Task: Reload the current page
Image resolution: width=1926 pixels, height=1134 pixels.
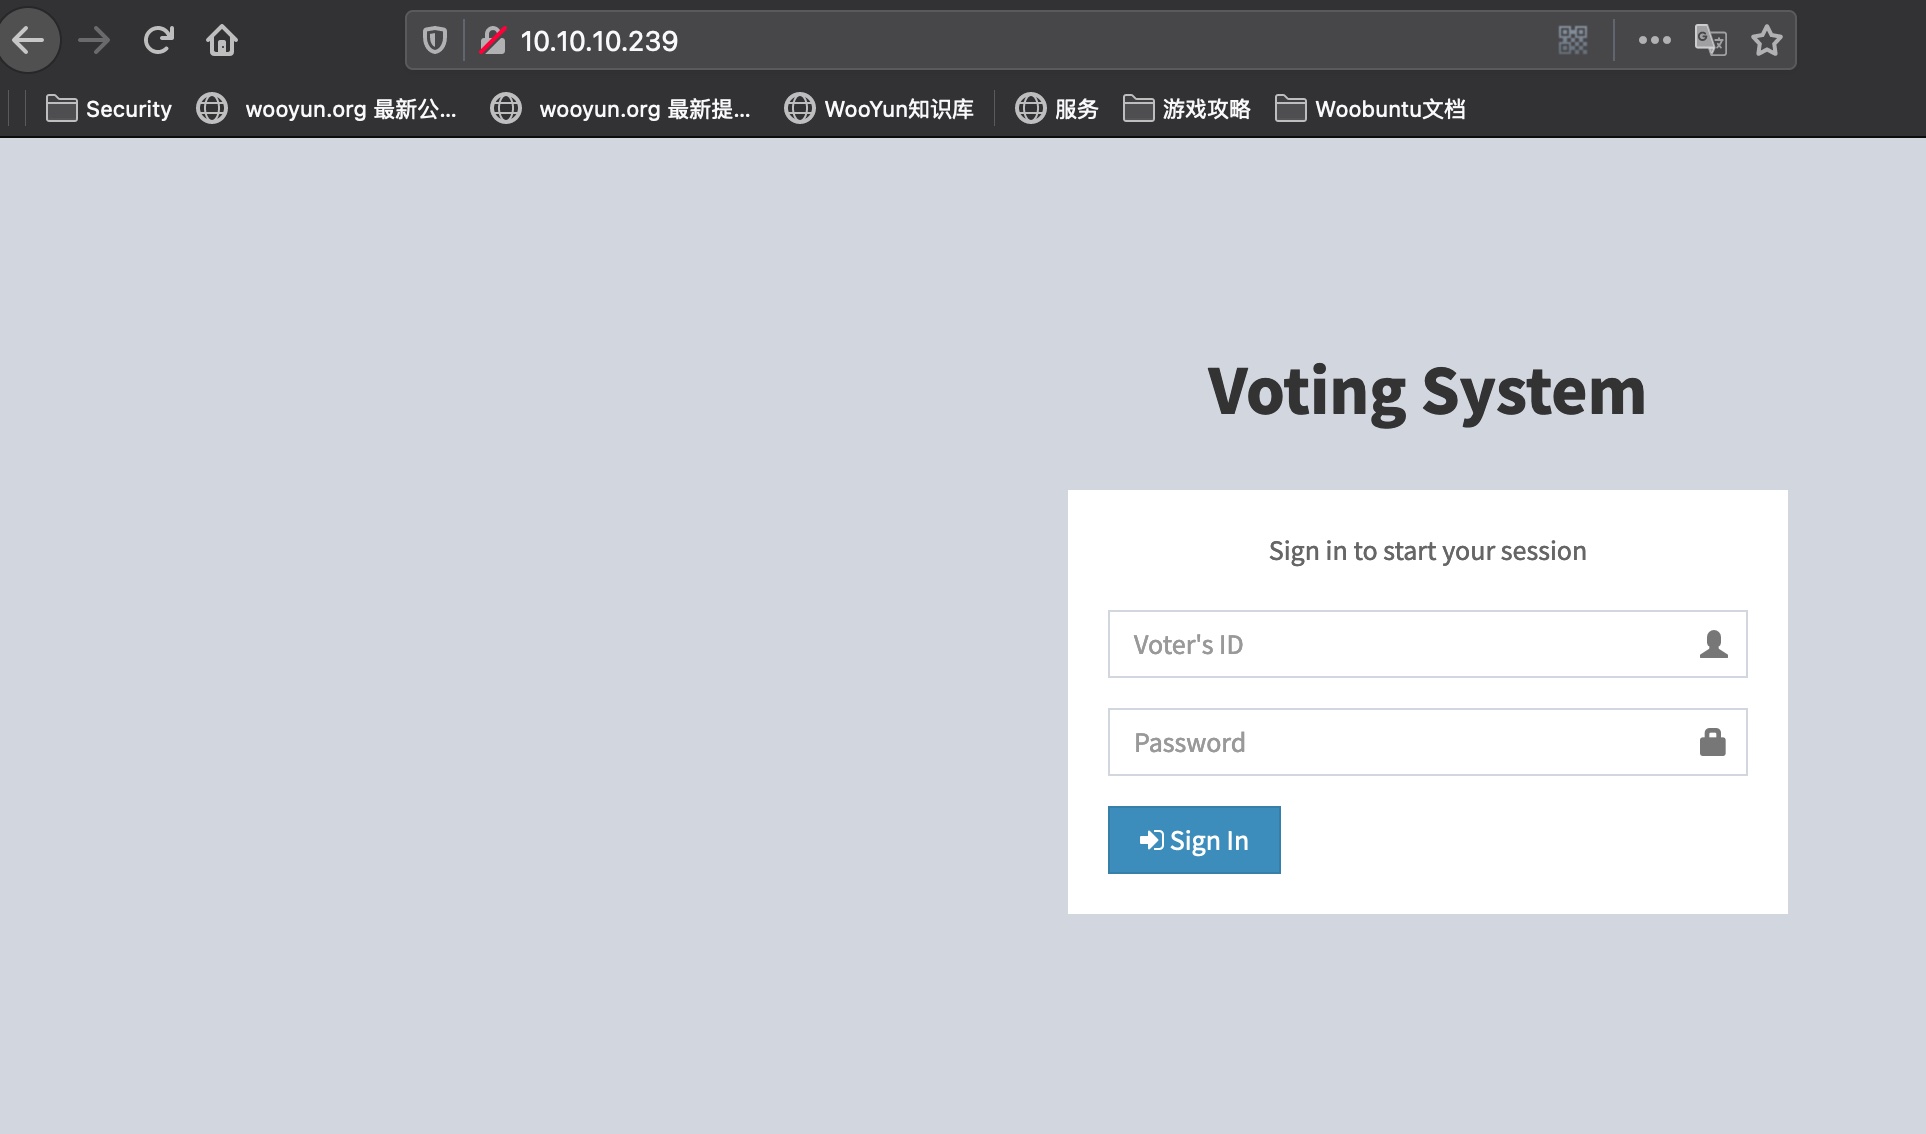Action: 158,40
